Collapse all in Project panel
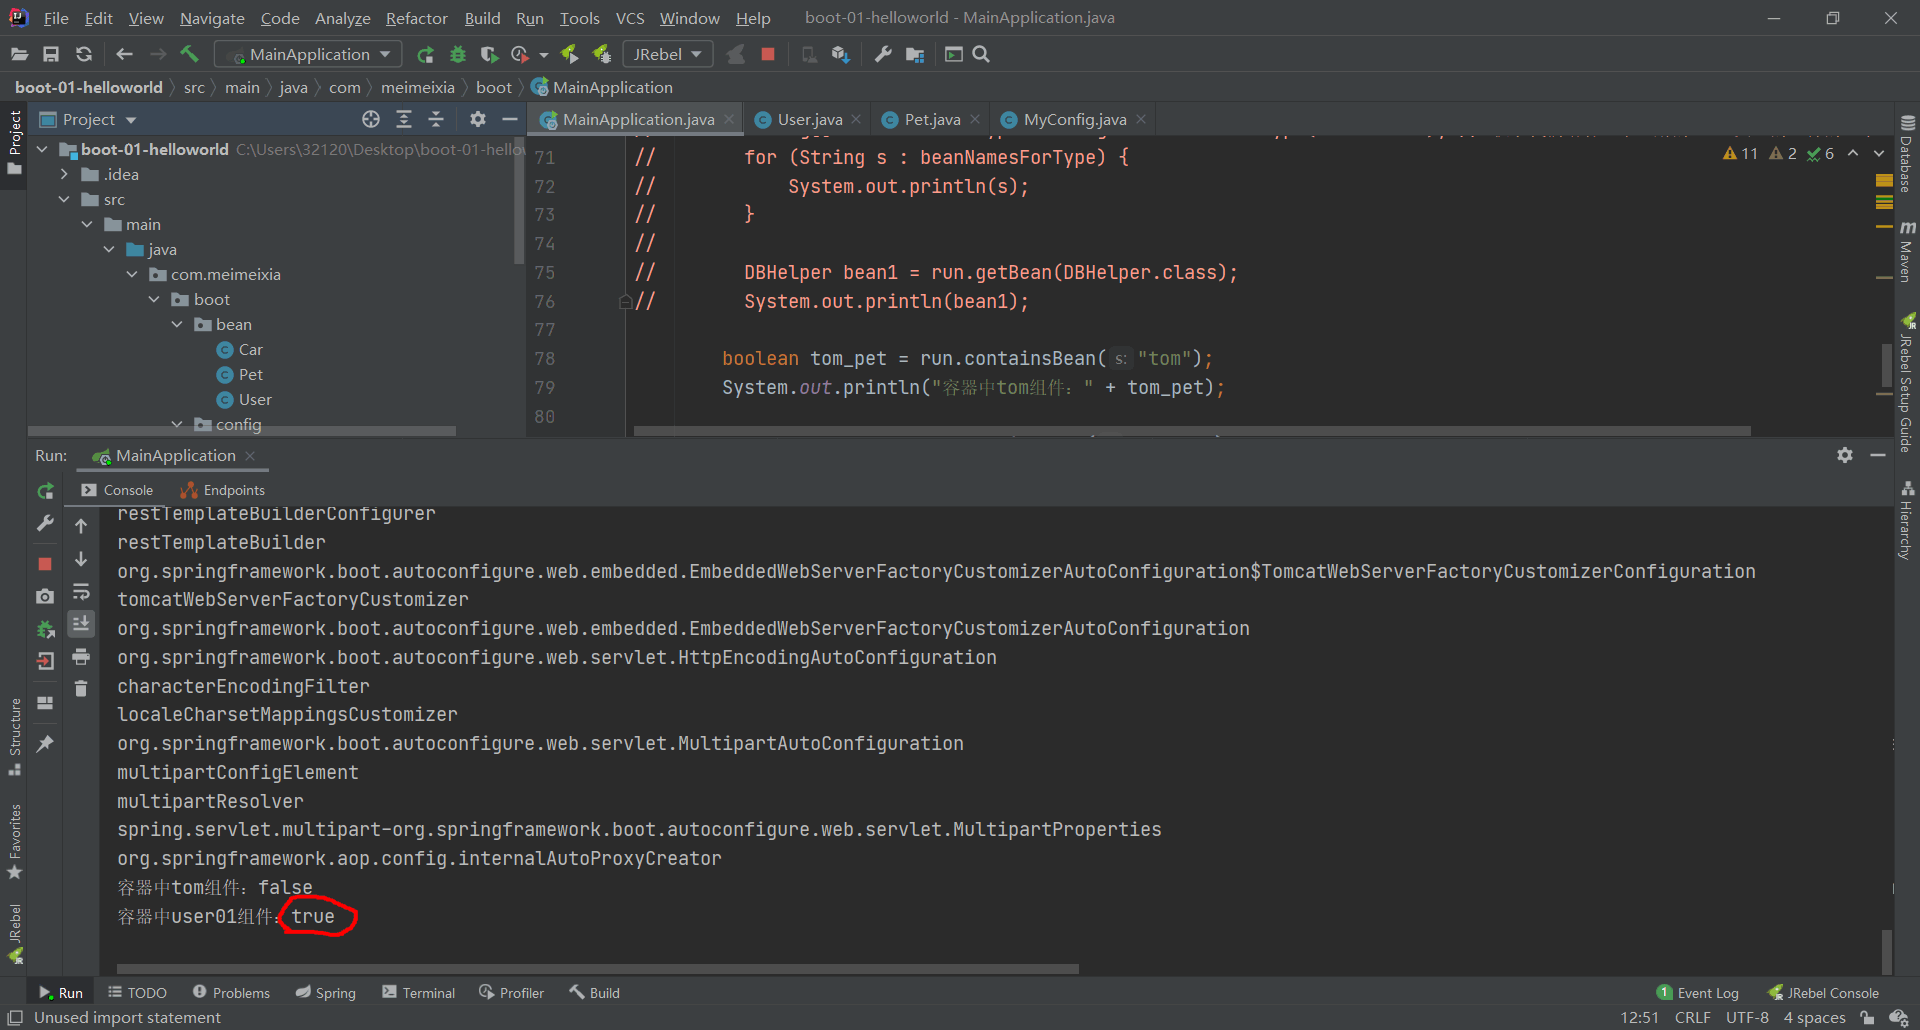This screenshot has width=1920, height=1030. (x=436, y=119)
